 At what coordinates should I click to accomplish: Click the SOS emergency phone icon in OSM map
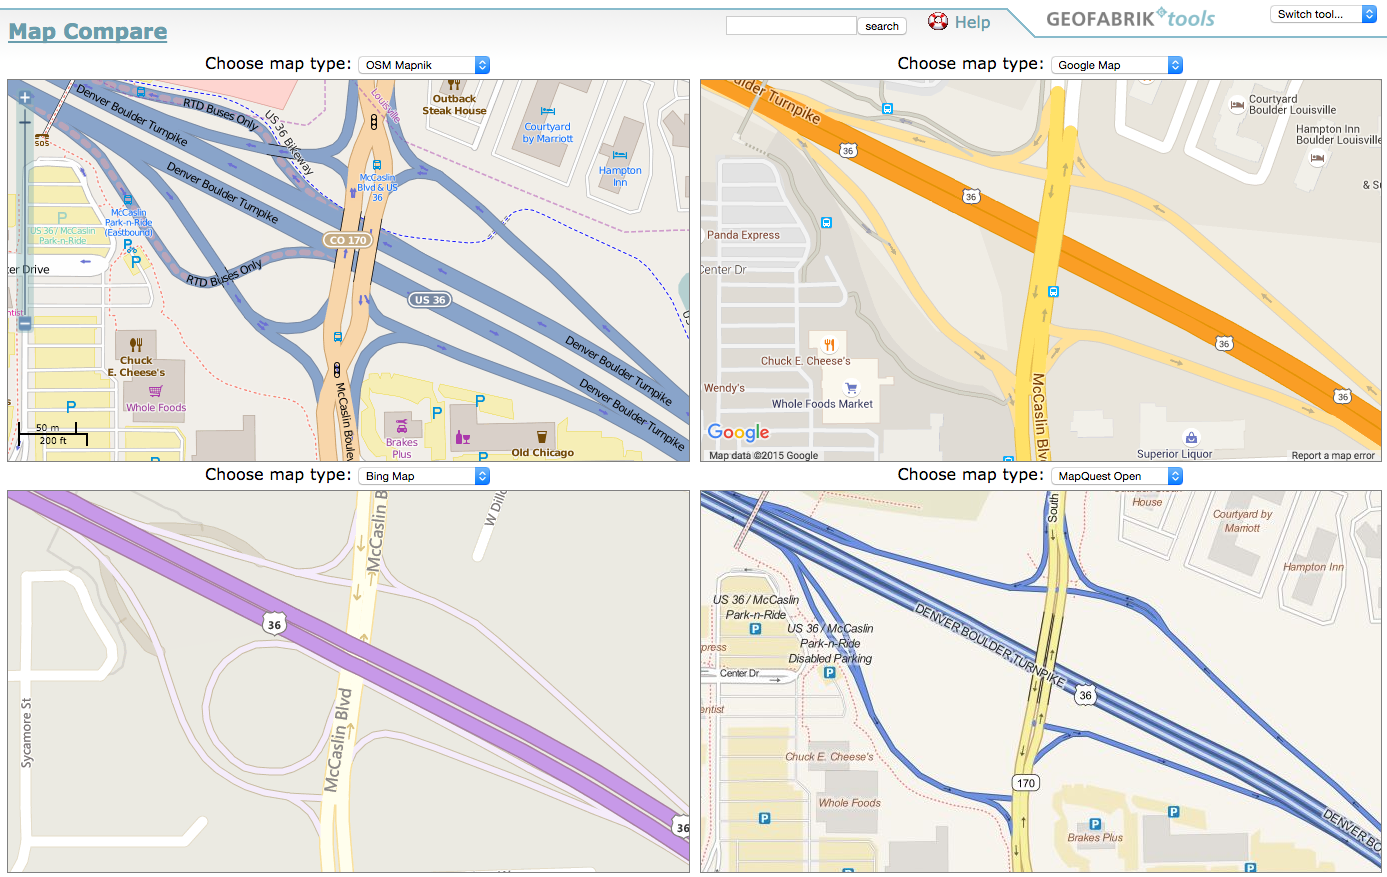point(42,138)
